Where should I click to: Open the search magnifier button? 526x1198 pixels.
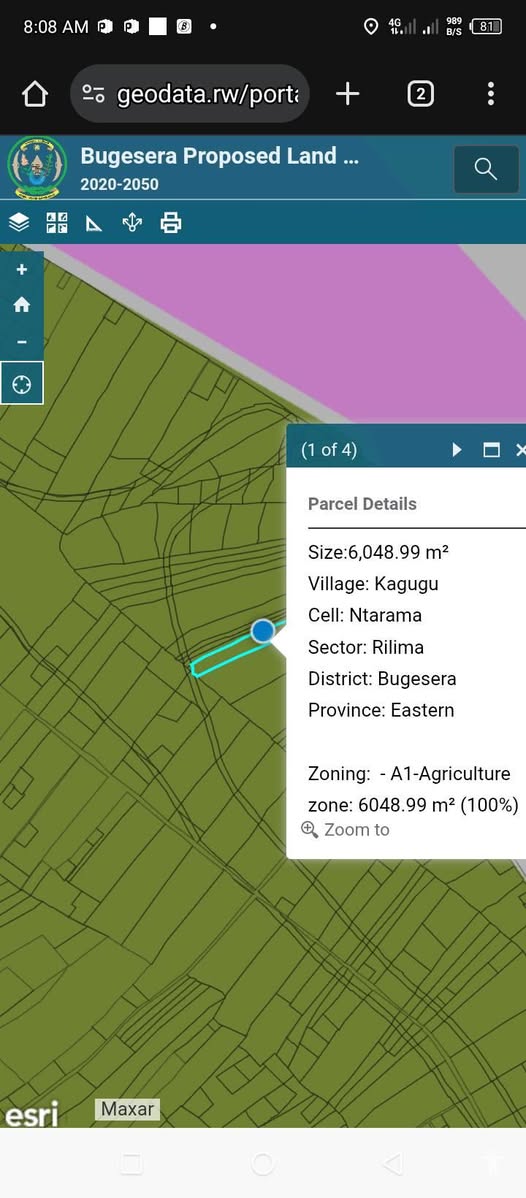point(485,169)
